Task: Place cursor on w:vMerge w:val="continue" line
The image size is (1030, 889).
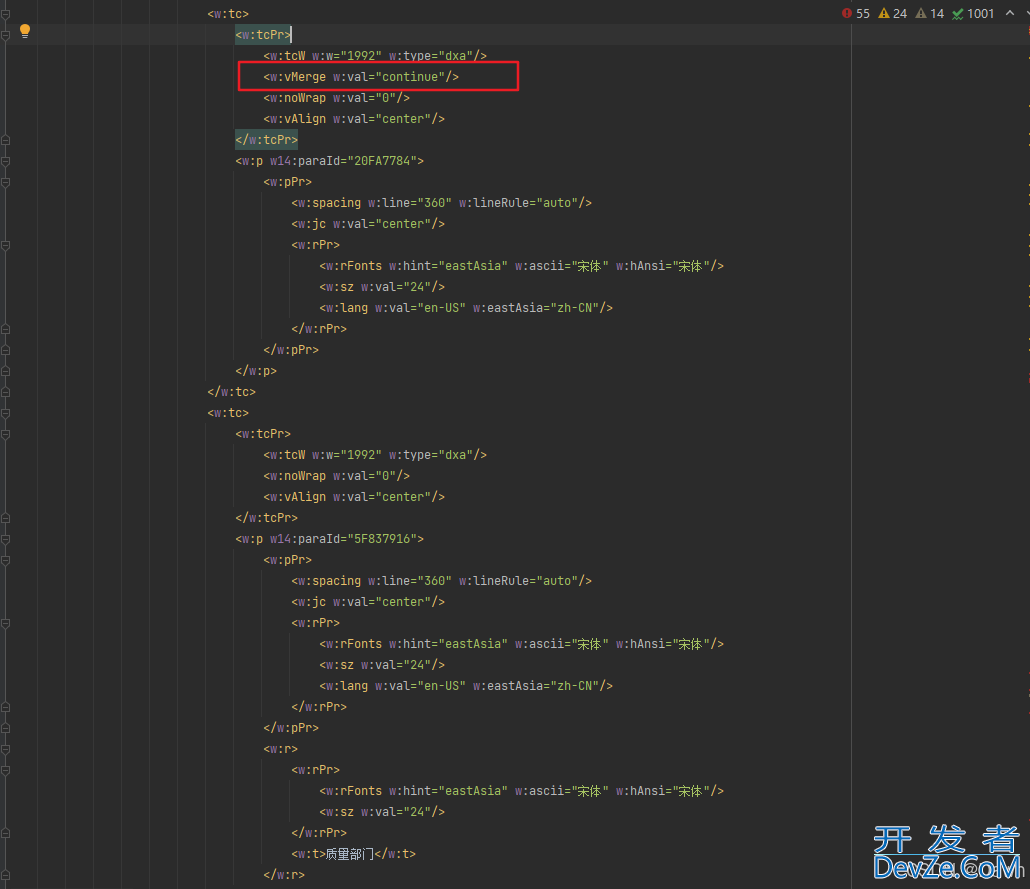Action: (x=361, y=77)
